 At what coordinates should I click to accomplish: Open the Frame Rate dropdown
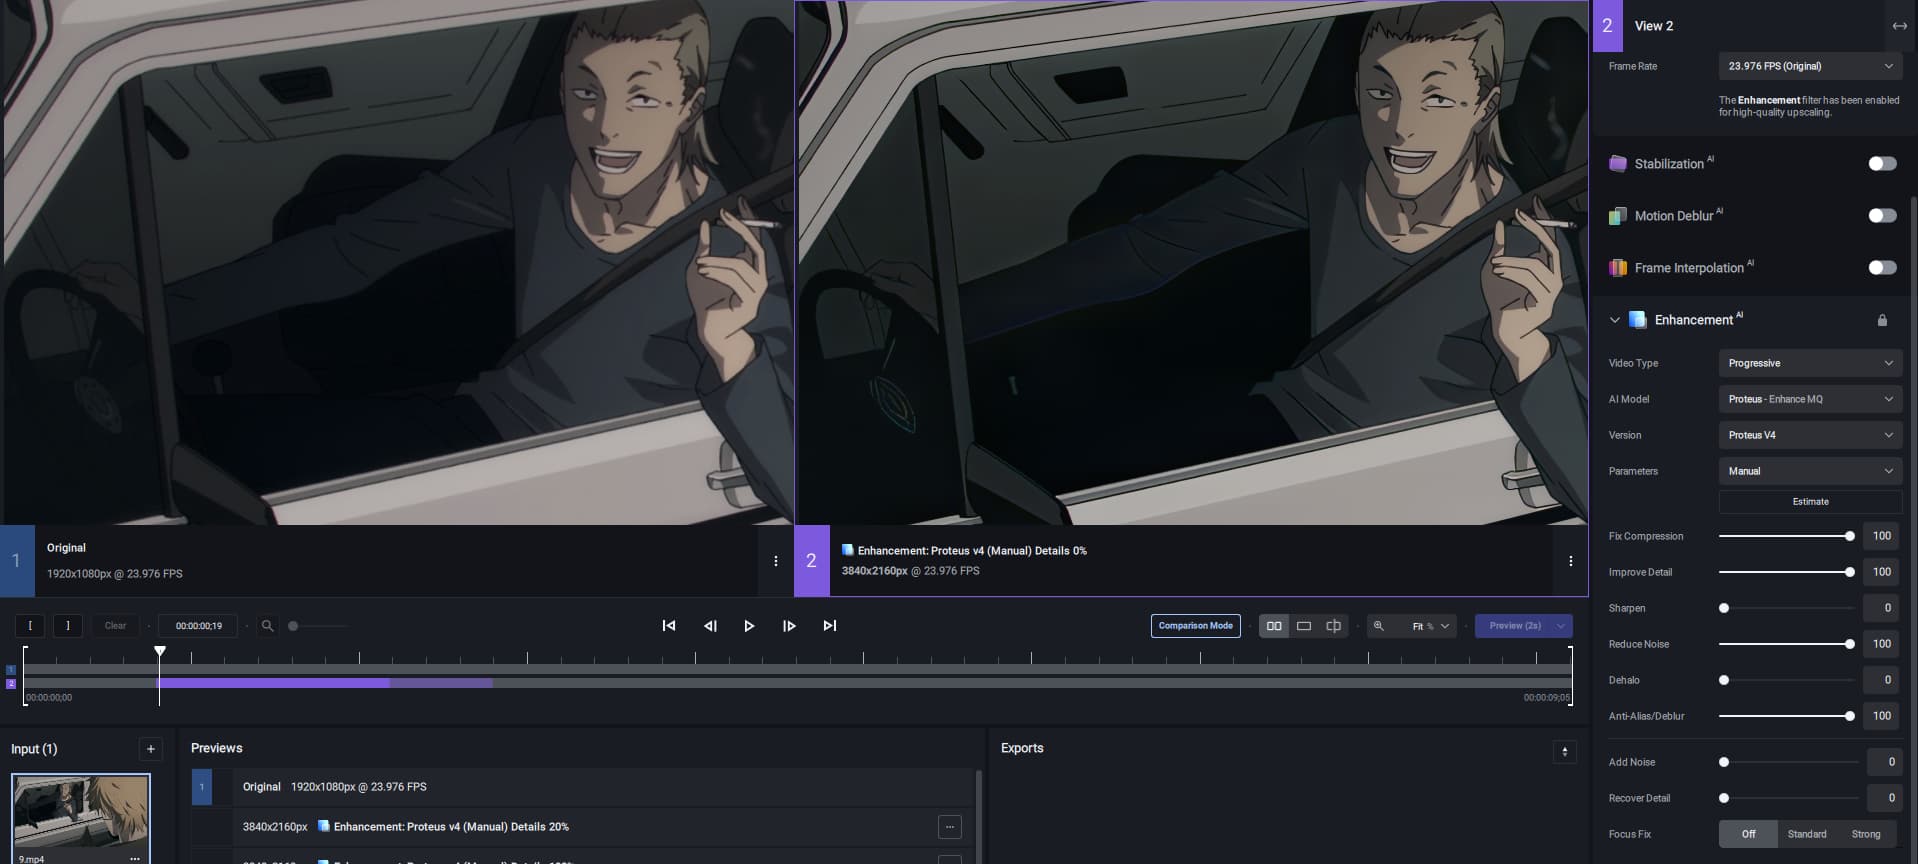tap(1809, 66)
